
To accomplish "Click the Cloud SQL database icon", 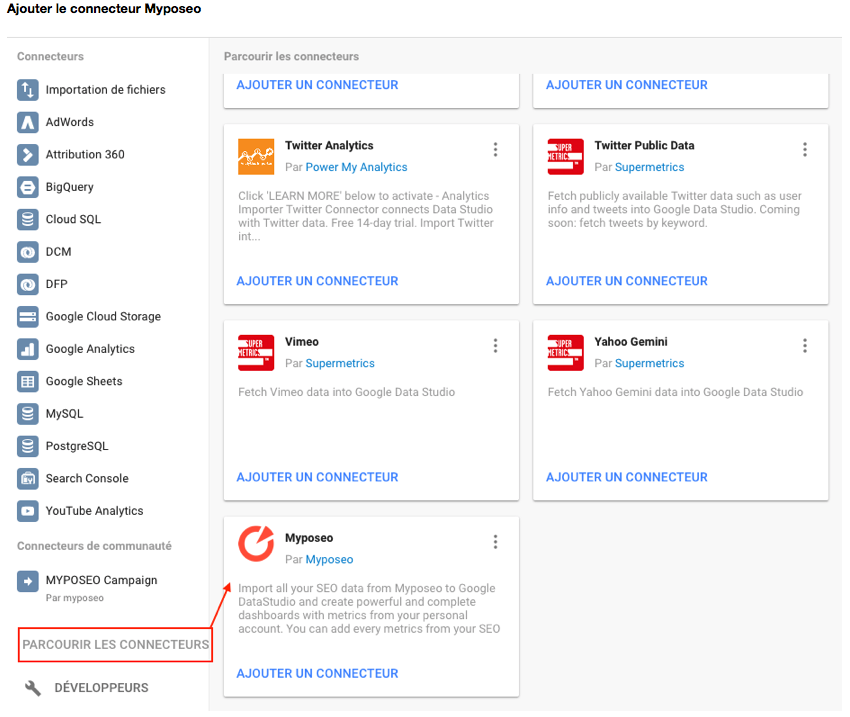I will (28, 219).
